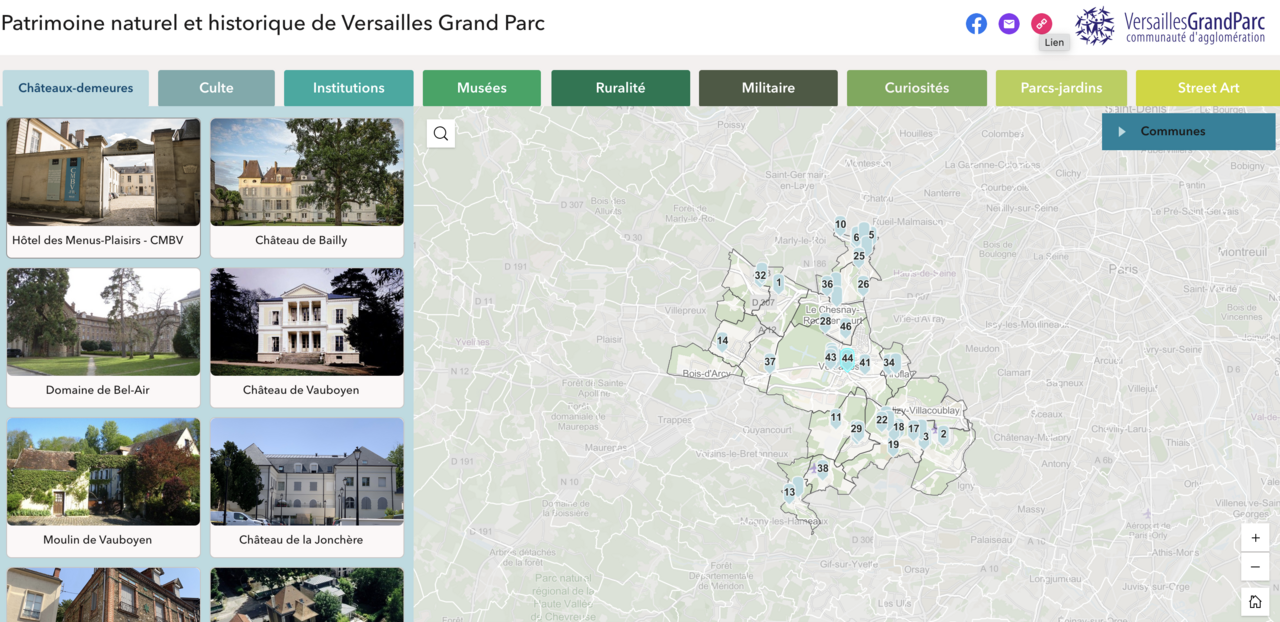Open the Versailles Grand Parc logo
This screenshot has width=1280, height=622.
1169,26
